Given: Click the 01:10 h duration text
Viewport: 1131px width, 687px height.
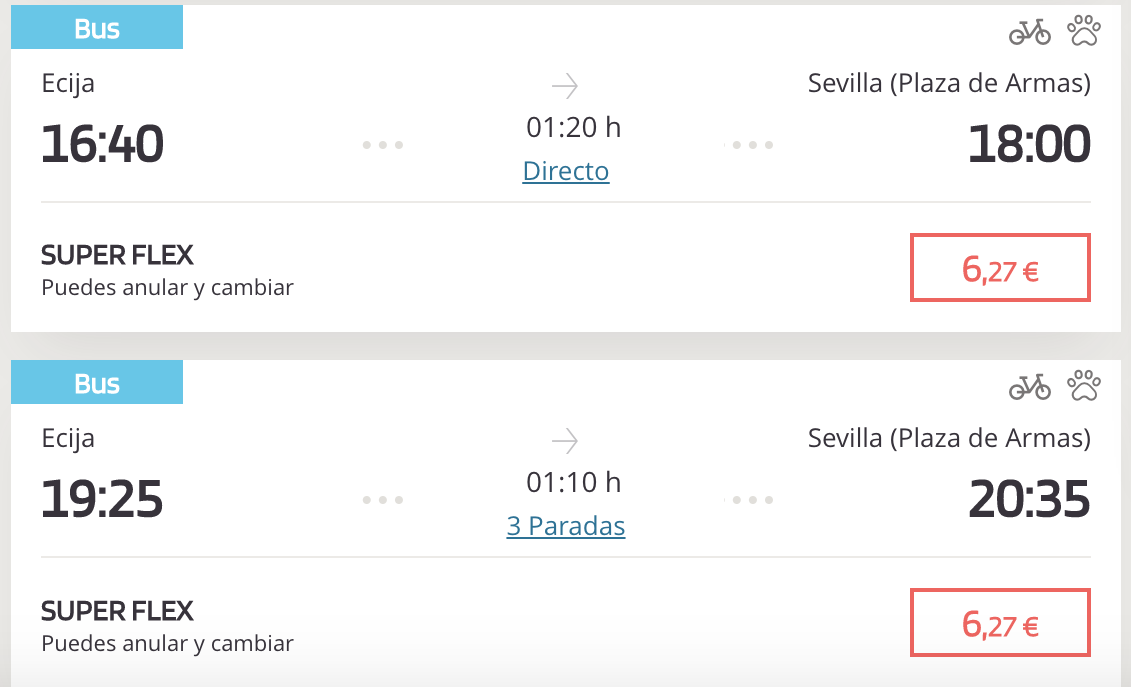Looking at the screenshot, I should tap(573, 483).
